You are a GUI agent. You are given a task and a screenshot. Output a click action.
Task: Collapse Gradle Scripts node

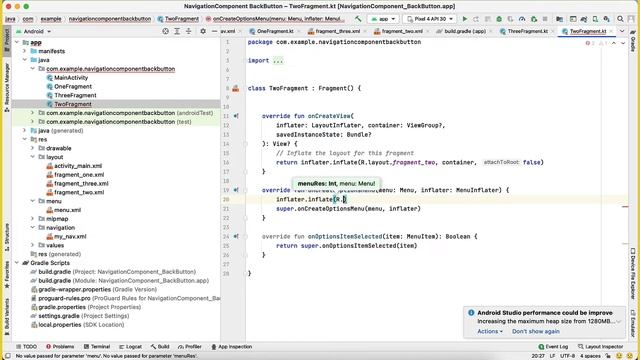(17, 263)
